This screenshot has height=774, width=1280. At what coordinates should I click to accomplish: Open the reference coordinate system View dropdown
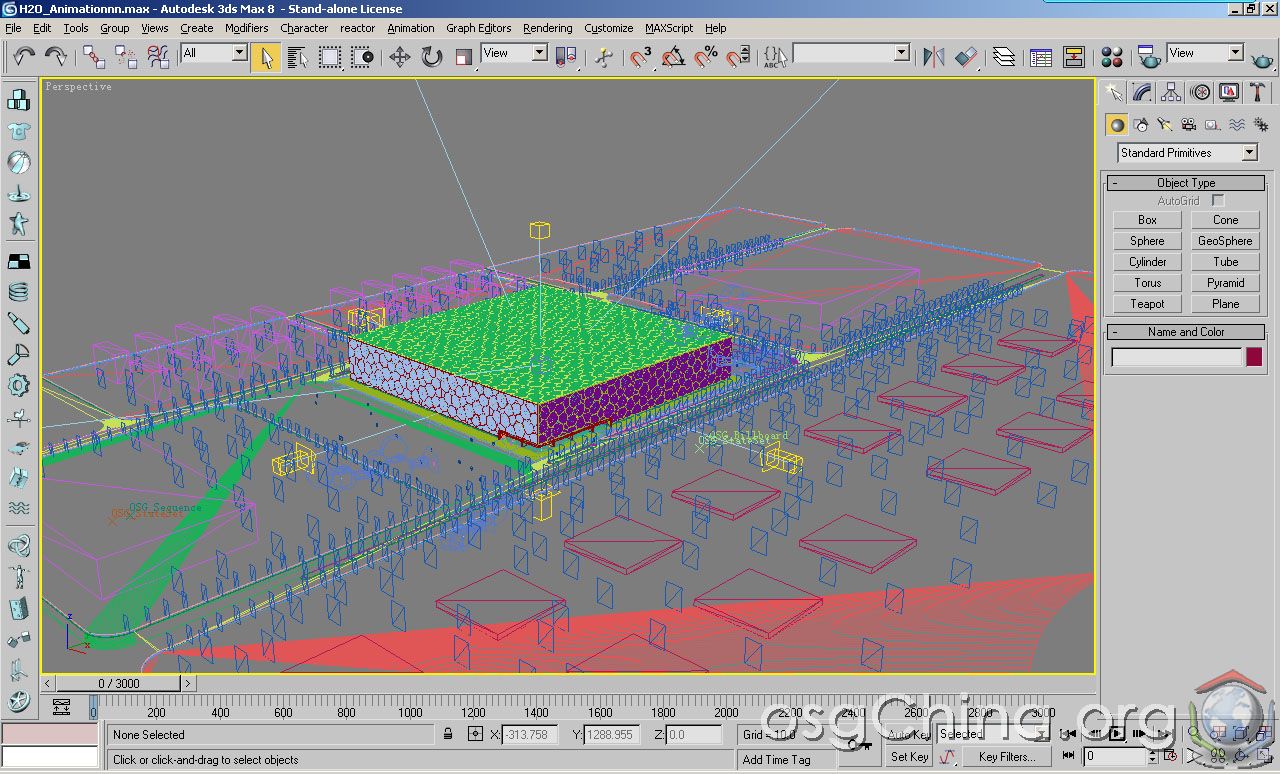click(x=514, y=53)
